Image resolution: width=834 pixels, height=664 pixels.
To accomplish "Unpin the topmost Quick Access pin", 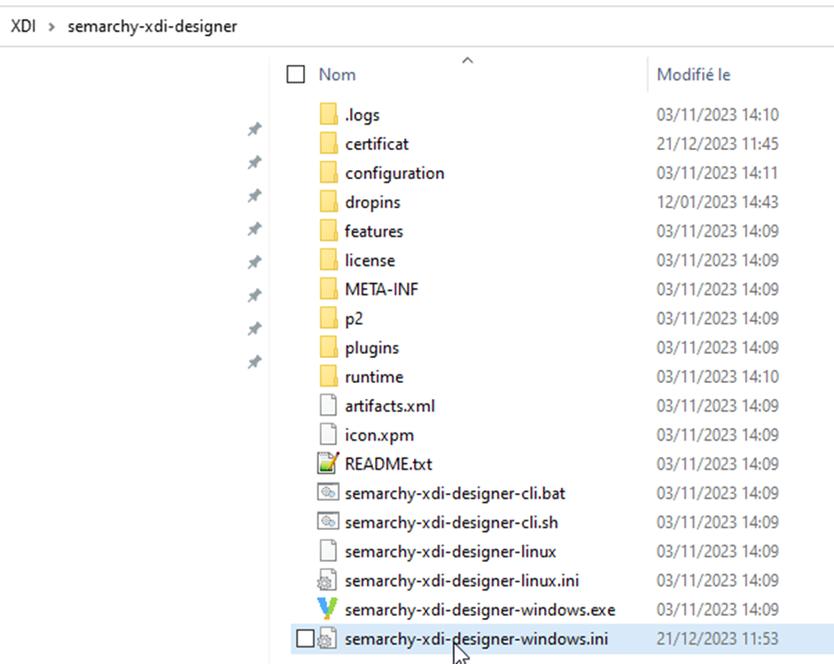I will (x=254, y=129).
